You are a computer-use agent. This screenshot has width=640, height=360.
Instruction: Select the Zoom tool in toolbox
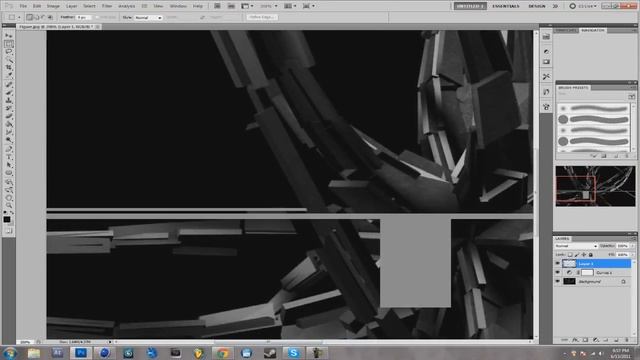coord(9,206)
